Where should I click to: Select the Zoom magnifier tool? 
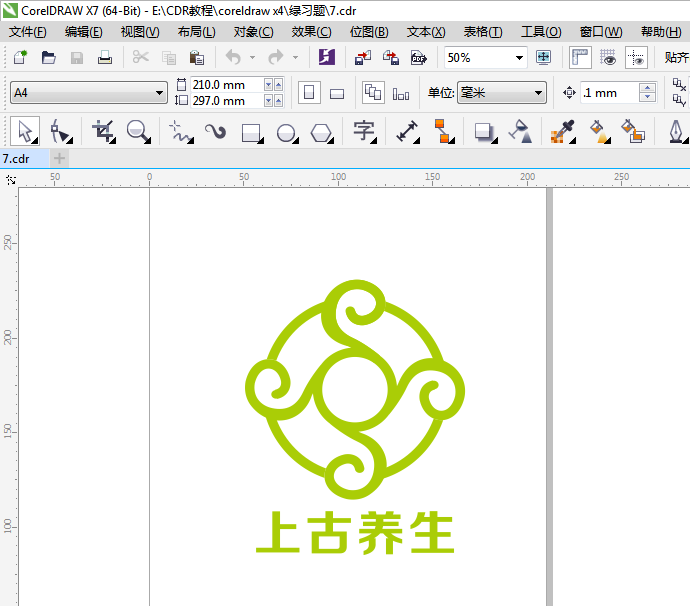(138, 131)
